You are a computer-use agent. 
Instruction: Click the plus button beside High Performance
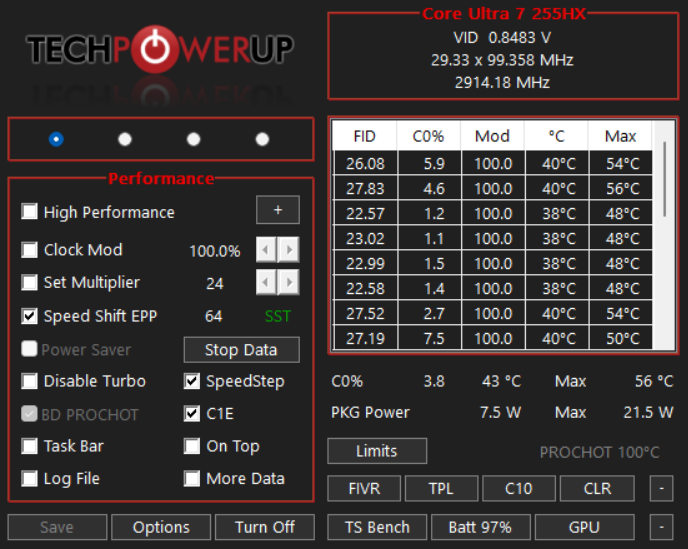click(277, 210)
